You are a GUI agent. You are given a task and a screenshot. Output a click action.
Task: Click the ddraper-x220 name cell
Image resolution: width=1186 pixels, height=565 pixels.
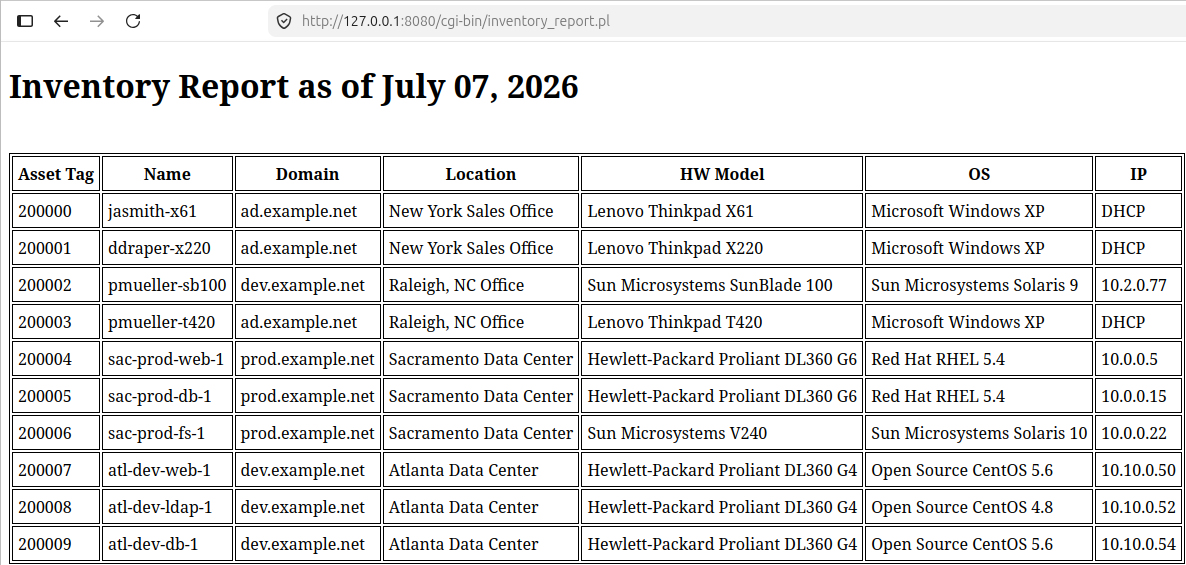tap(167, 248)
